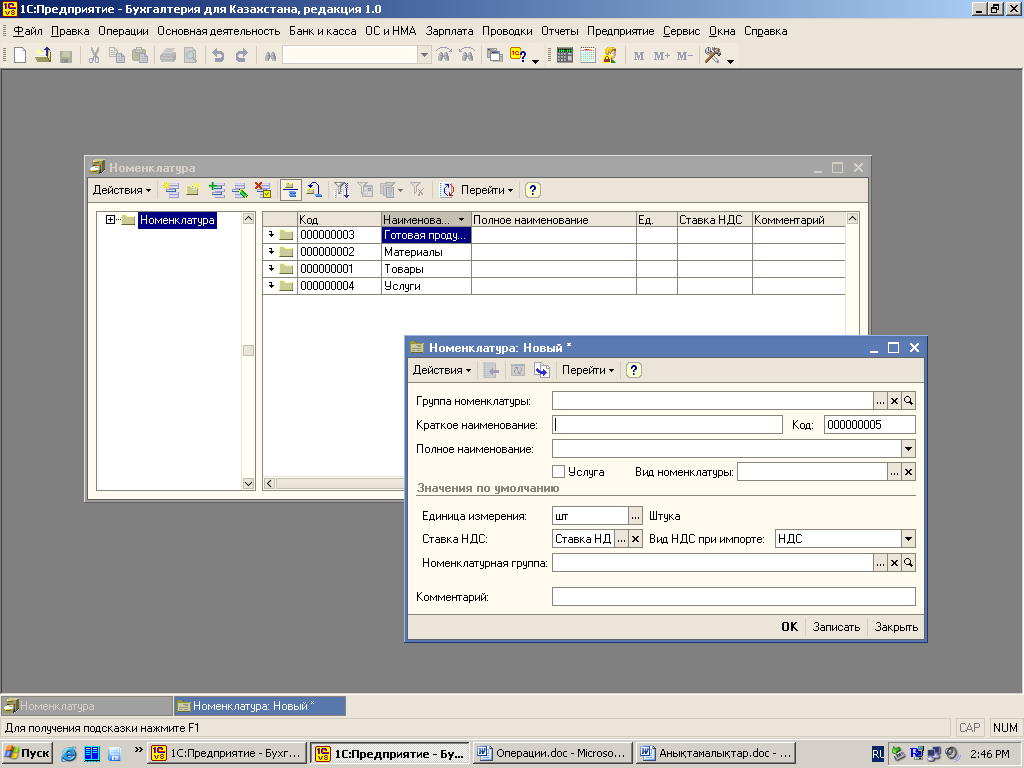Click the filter and sort funnel icon

tap(342, 190)
